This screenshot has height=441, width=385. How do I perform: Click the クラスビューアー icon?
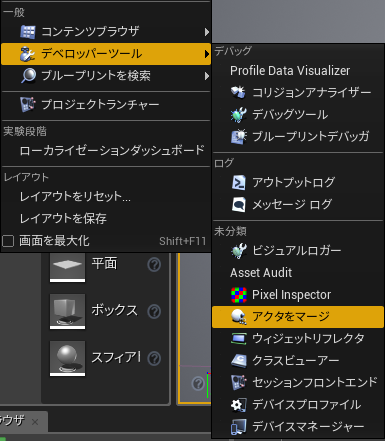coord(239,361)
